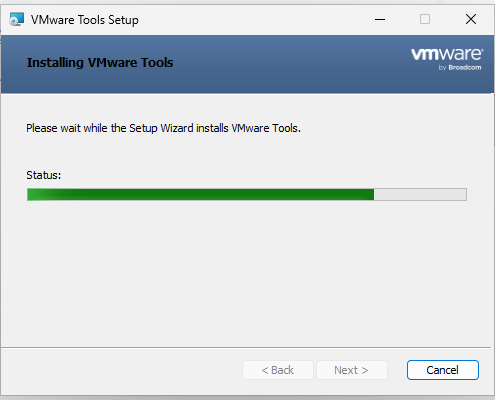The image size is (495, 400).
Task: Click the green filled part of the progress bar
Action: 200,195
